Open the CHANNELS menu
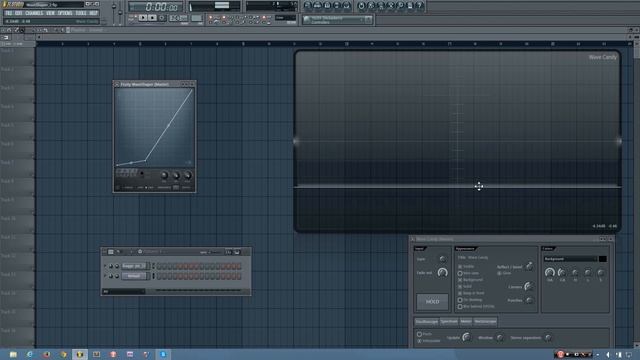The height and width of the screenshot is (360, 640). [34, 13]
